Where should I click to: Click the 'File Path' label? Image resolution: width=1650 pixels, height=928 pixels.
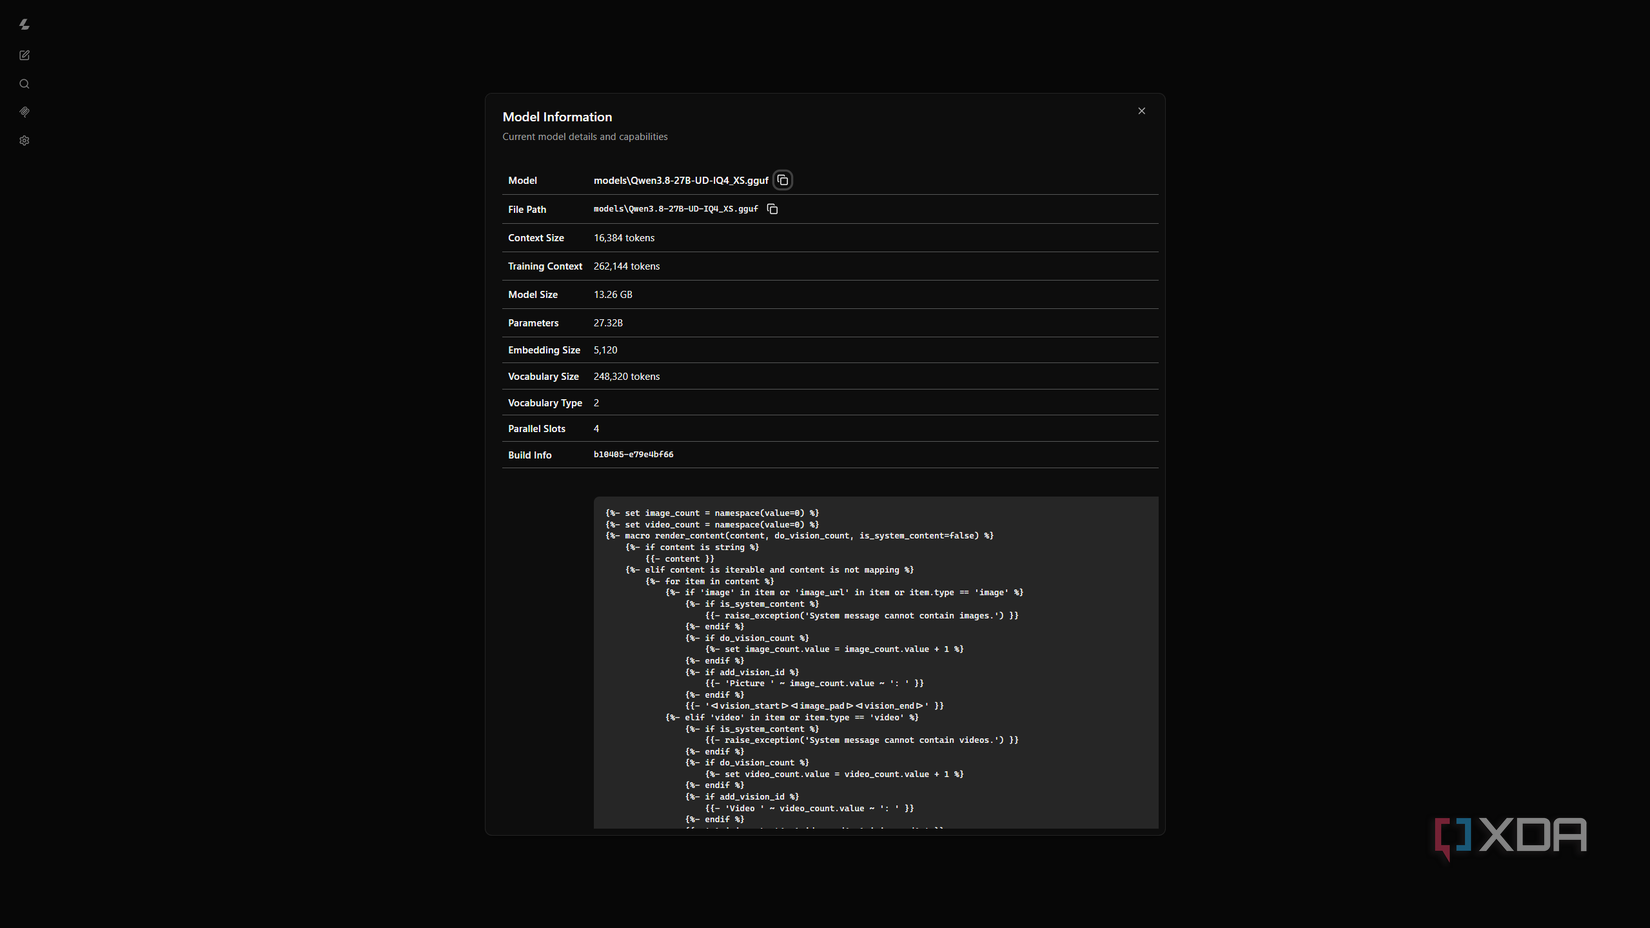tap(527, 210)
